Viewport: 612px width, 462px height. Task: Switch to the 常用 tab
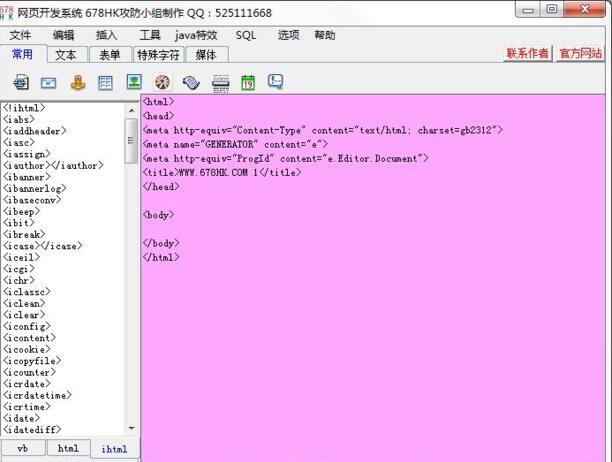click(23, 54)
